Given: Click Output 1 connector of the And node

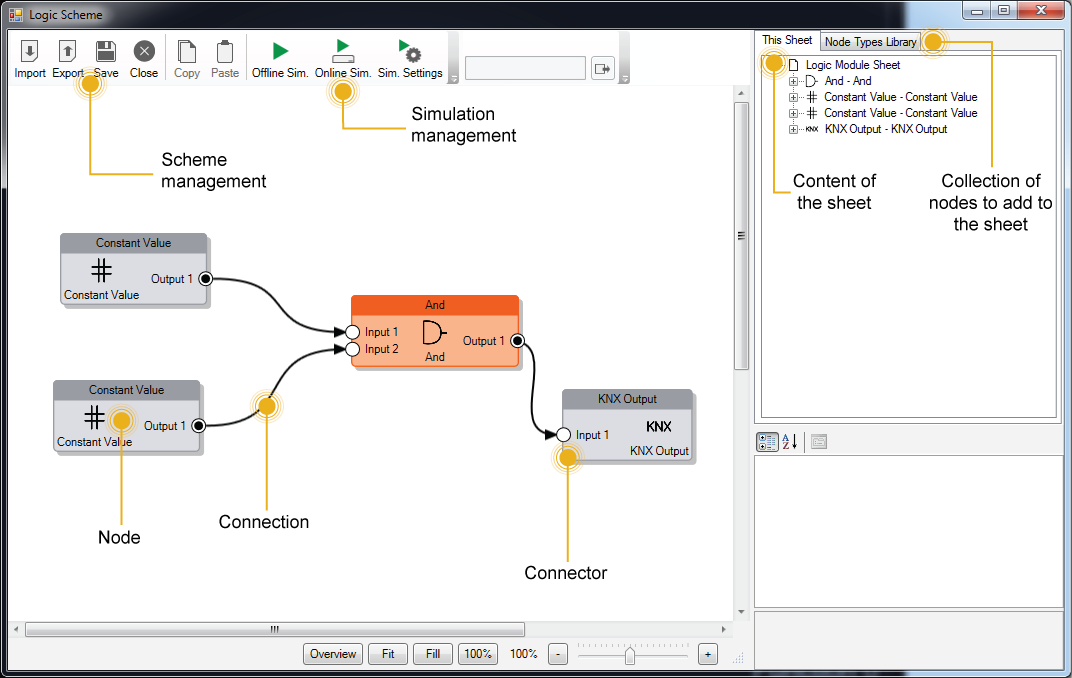Looking at the screenshot, I should tap(518, 340).
